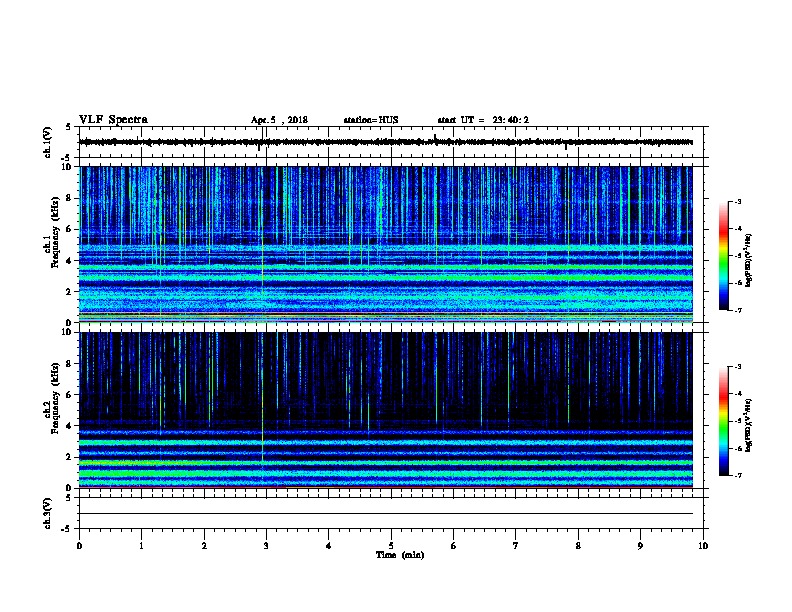Click the 'Time (min)' axis label

point(400,555)
